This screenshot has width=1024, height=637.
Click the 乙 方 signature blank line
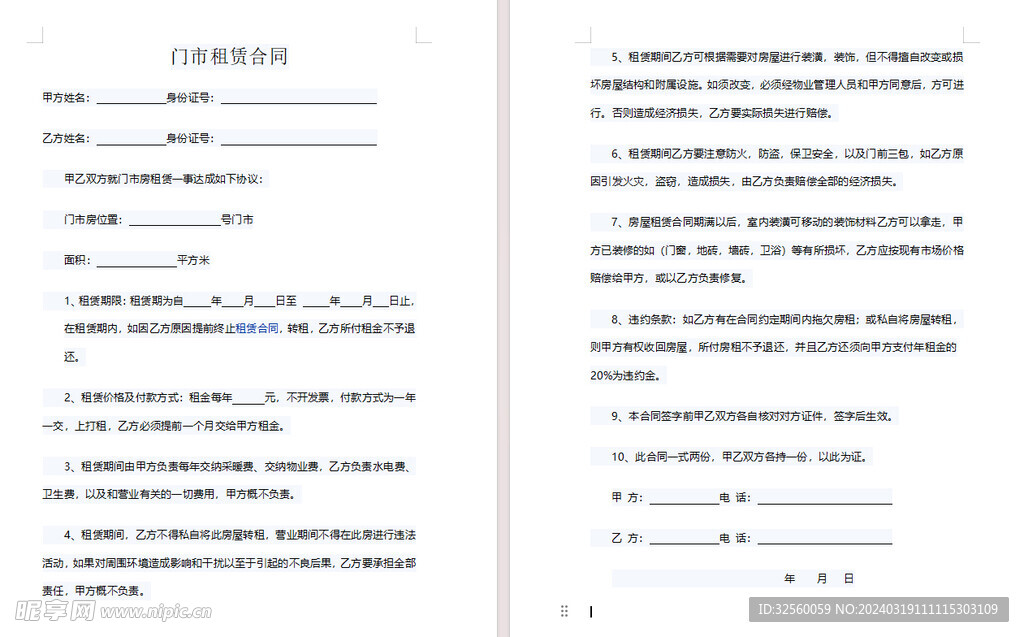(x=684, y=538)
